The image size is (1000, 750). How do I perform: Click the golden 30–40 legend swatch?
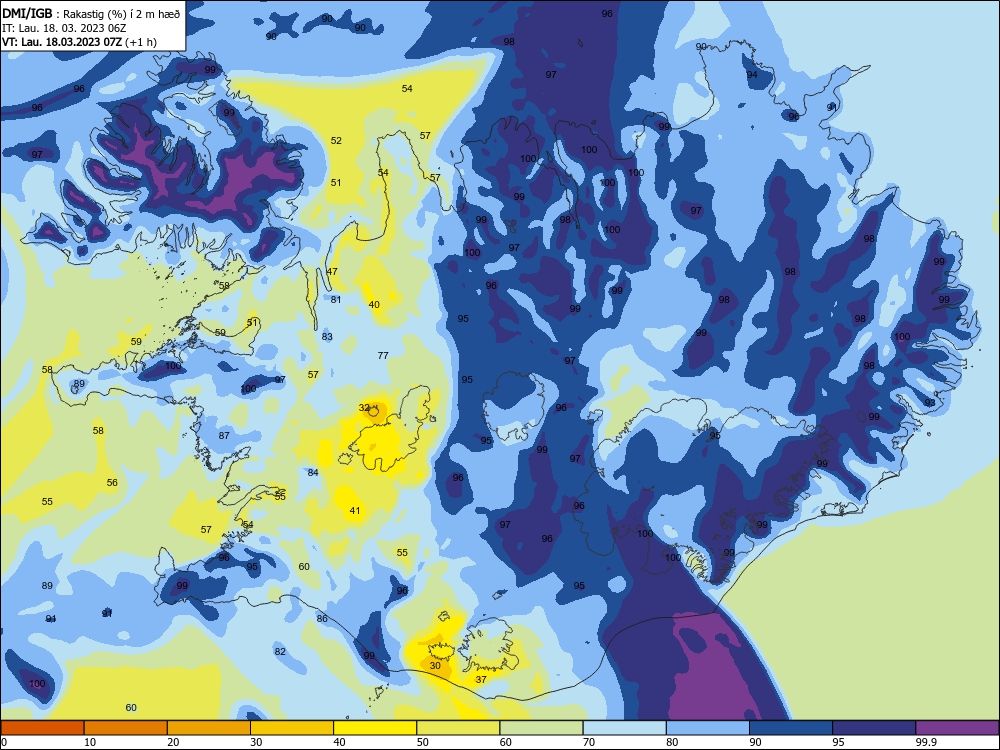pyautogui.click(x=292, y=728)
